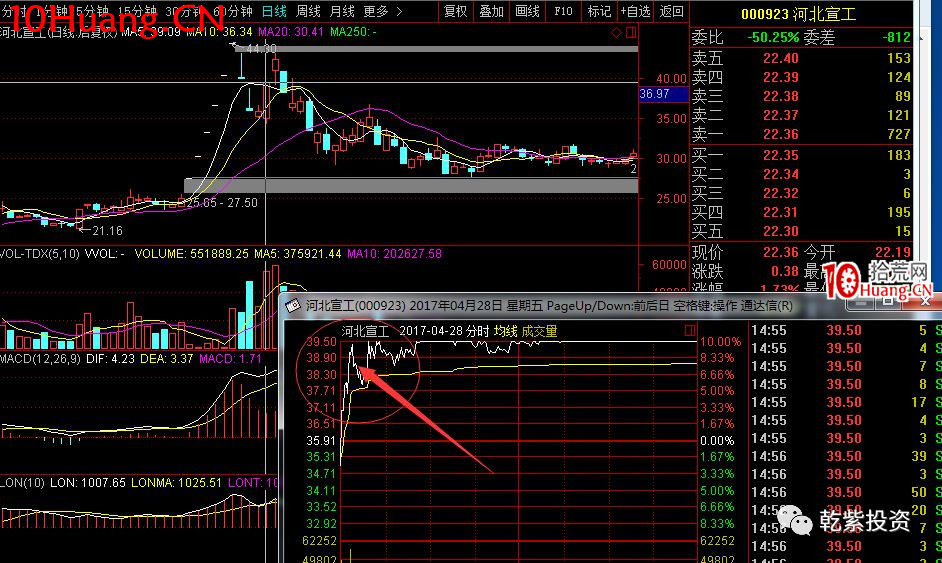942x563 pixels.
Task: Click the LON(10) indicator title
Action: pos(22,482)
